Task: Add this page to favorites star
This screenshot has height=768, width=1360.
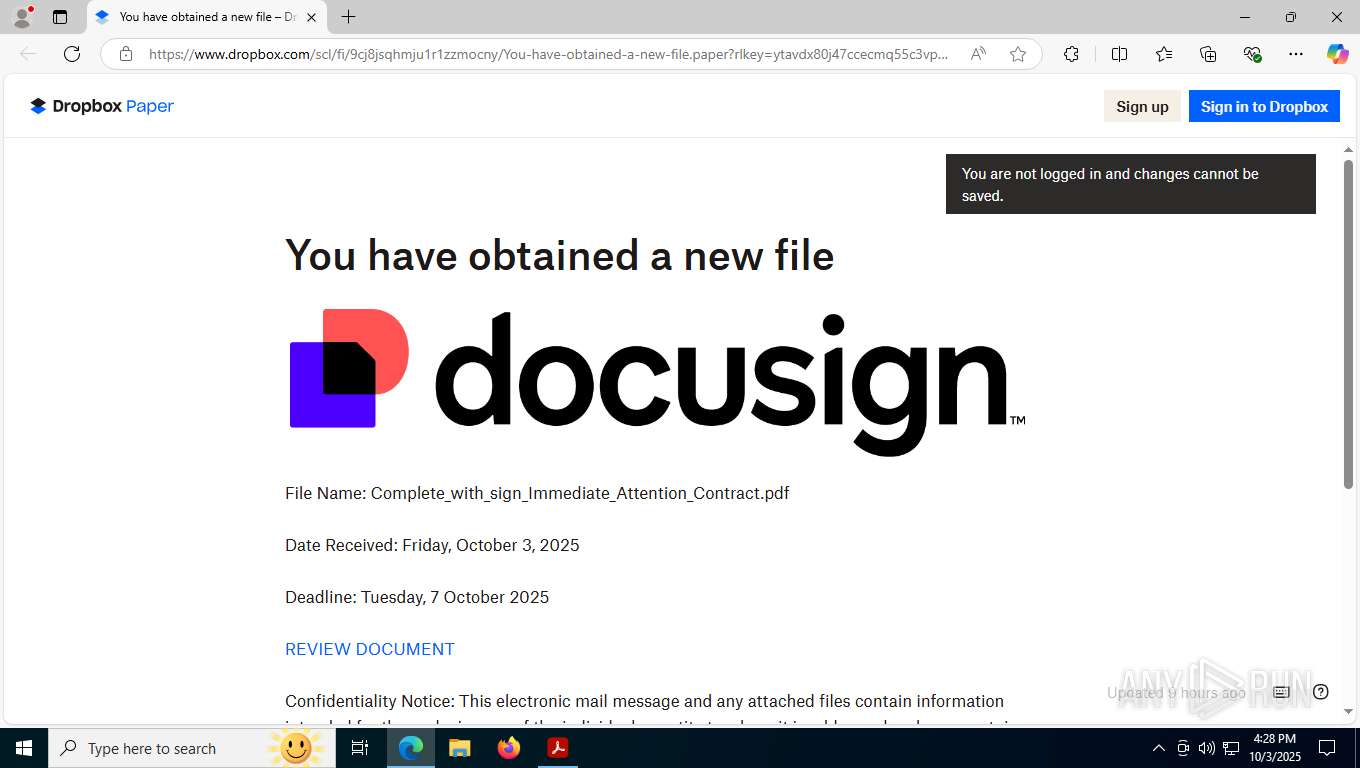Action: [x=1018, y=54]
